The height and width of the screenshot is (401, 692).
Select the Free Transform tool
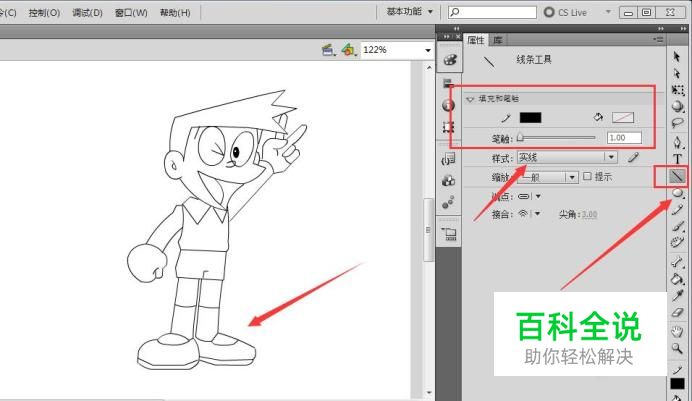click(677, 90)
